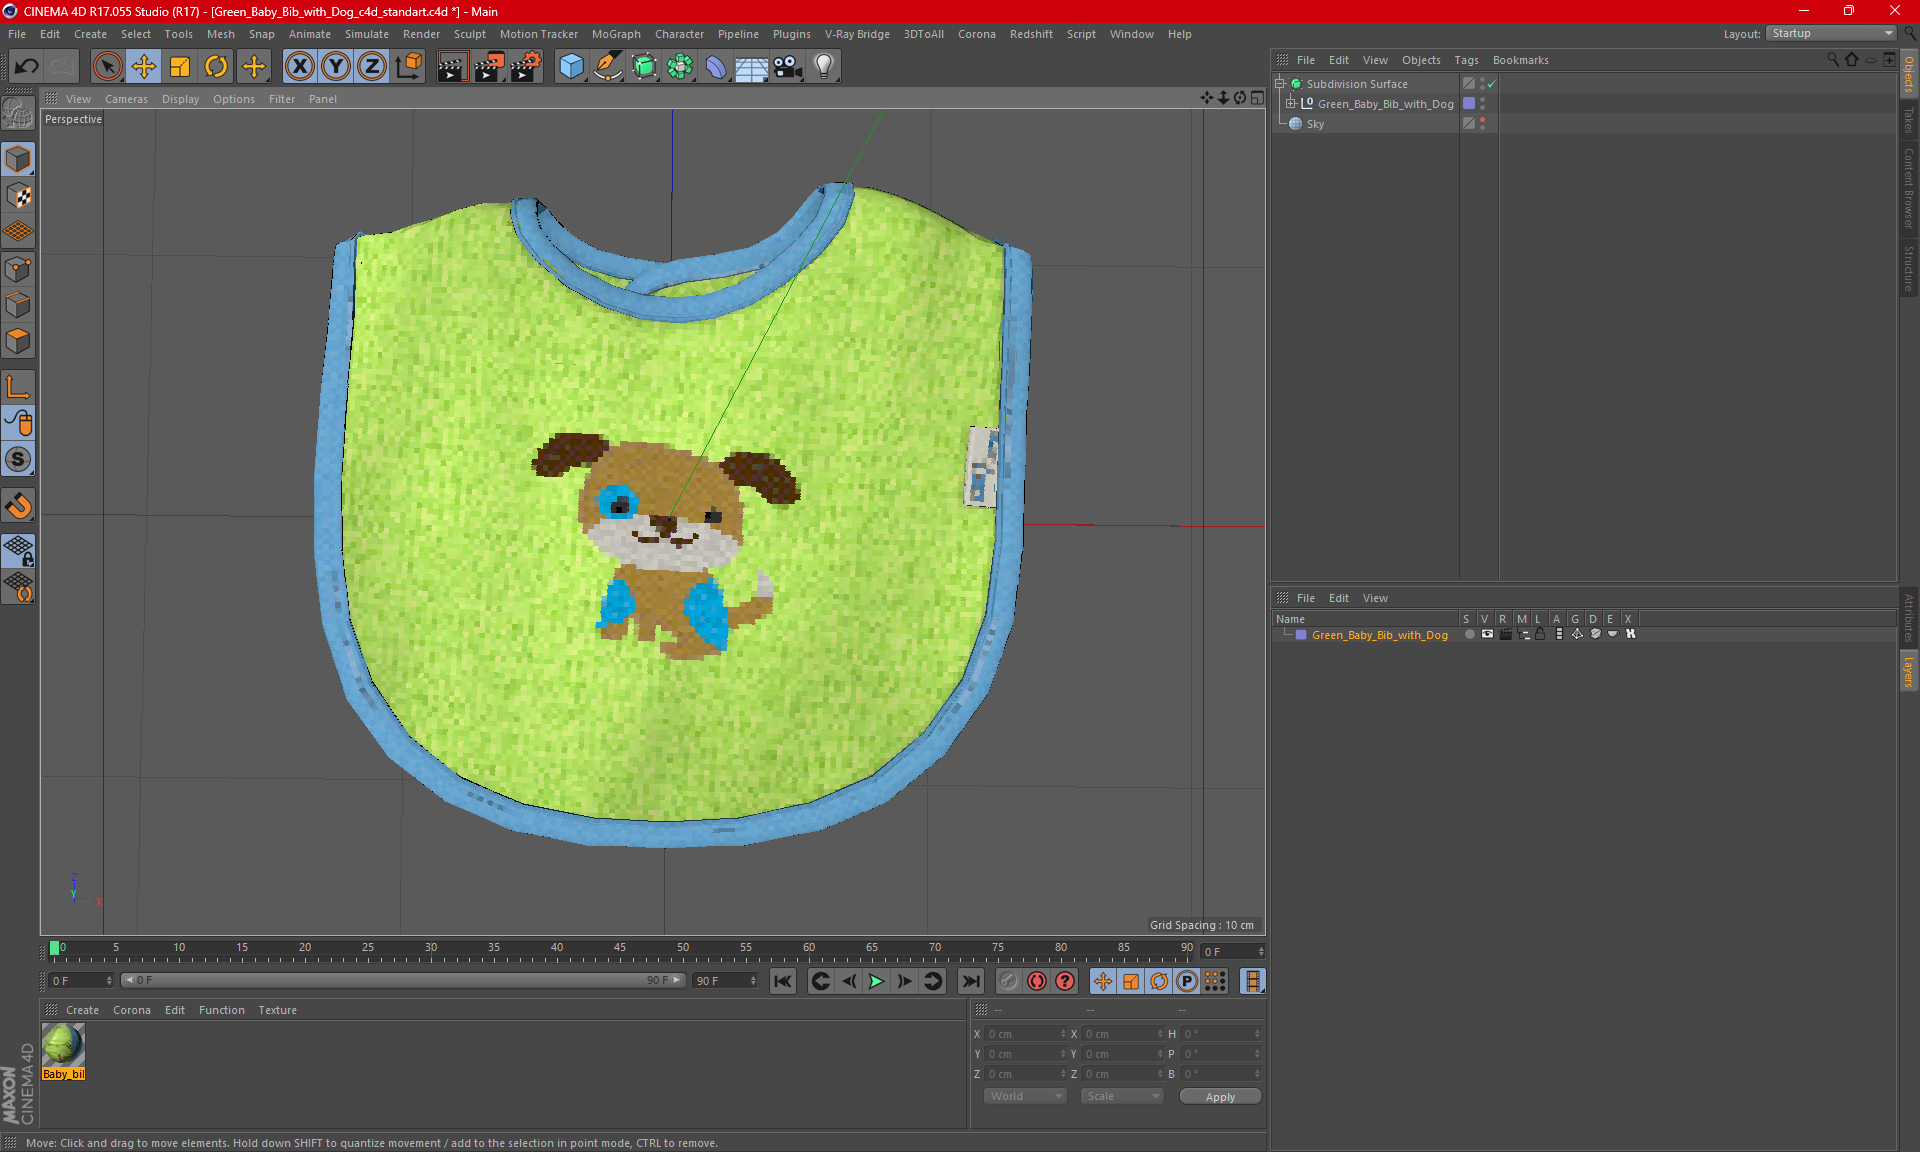
Task: Open the Spline pen tool
Action: point(607,67)
